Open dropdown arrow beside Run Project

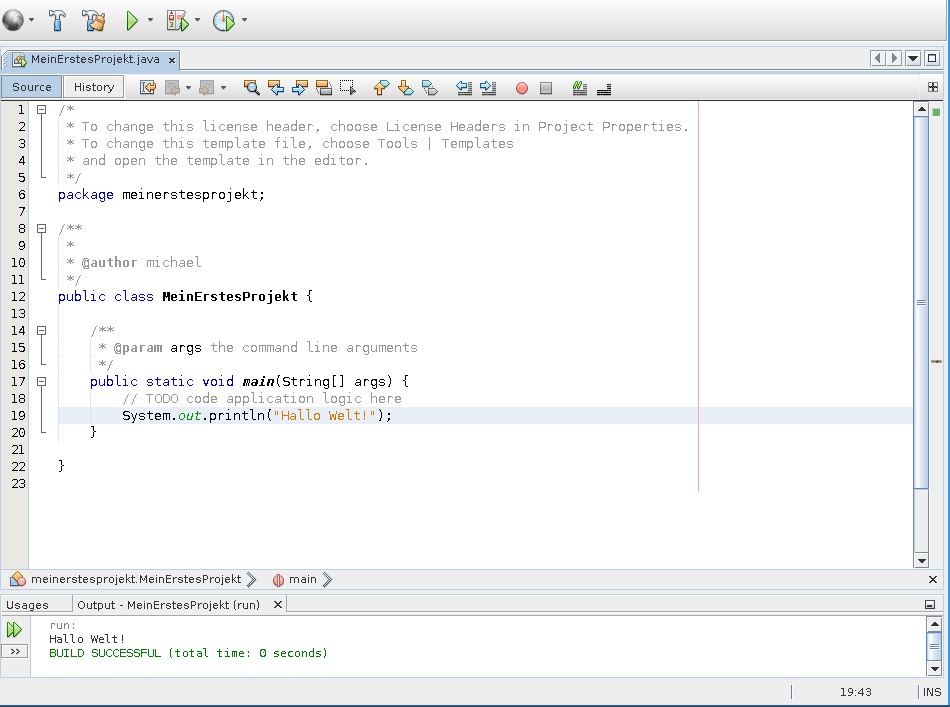[150, 20]
